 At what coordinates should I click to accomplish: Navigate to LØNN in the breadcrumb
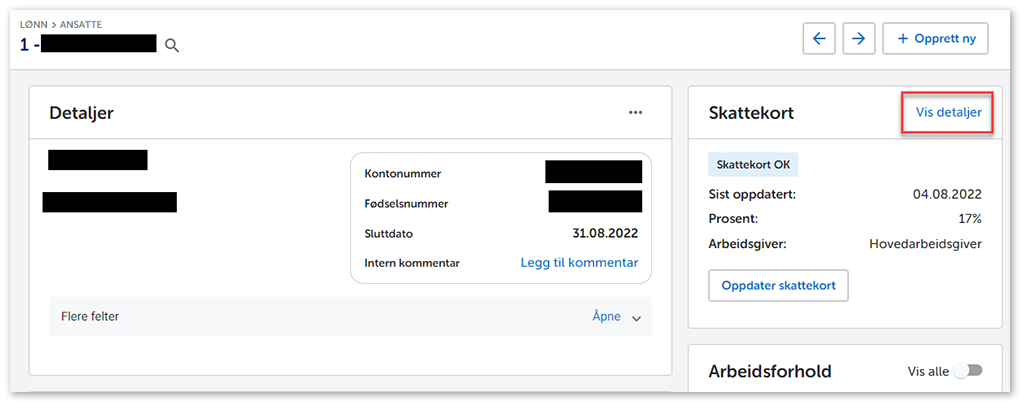pyautogui.click(x=33, y=23)
